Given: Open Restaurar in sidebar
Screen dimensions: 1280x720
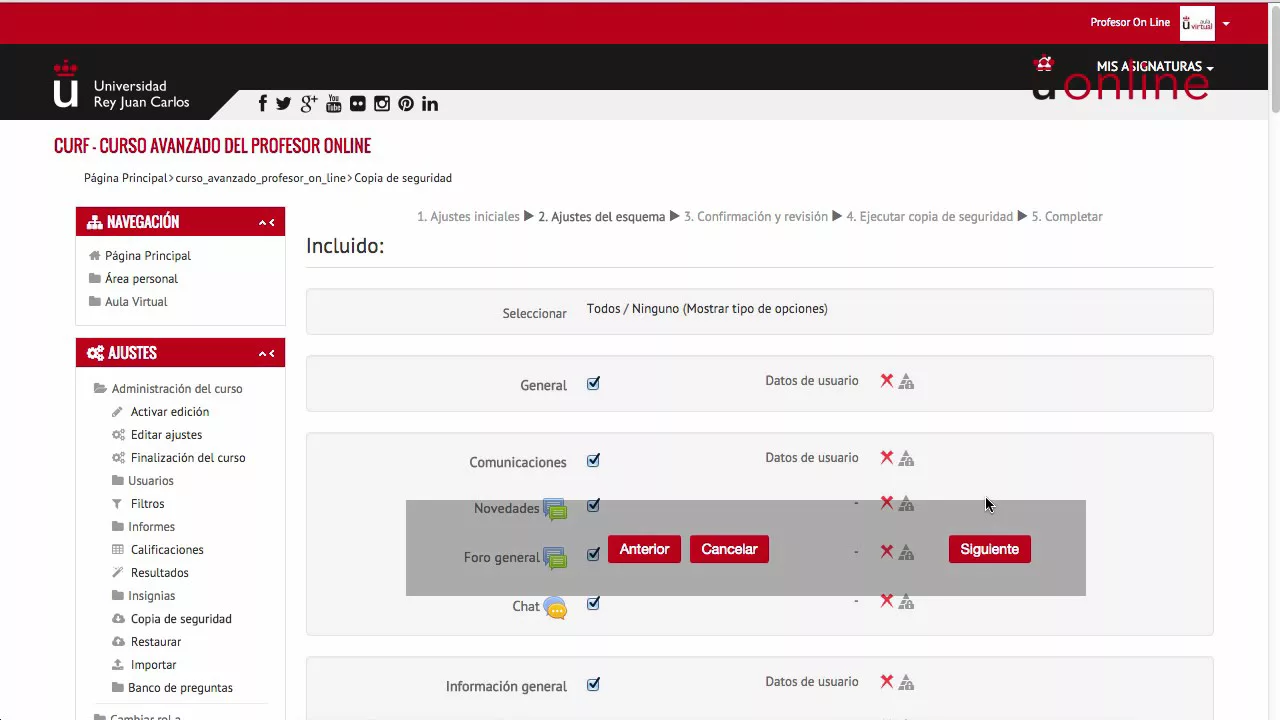Looking at the screenshot, I should pyautogui.click(x=156, y=642).
